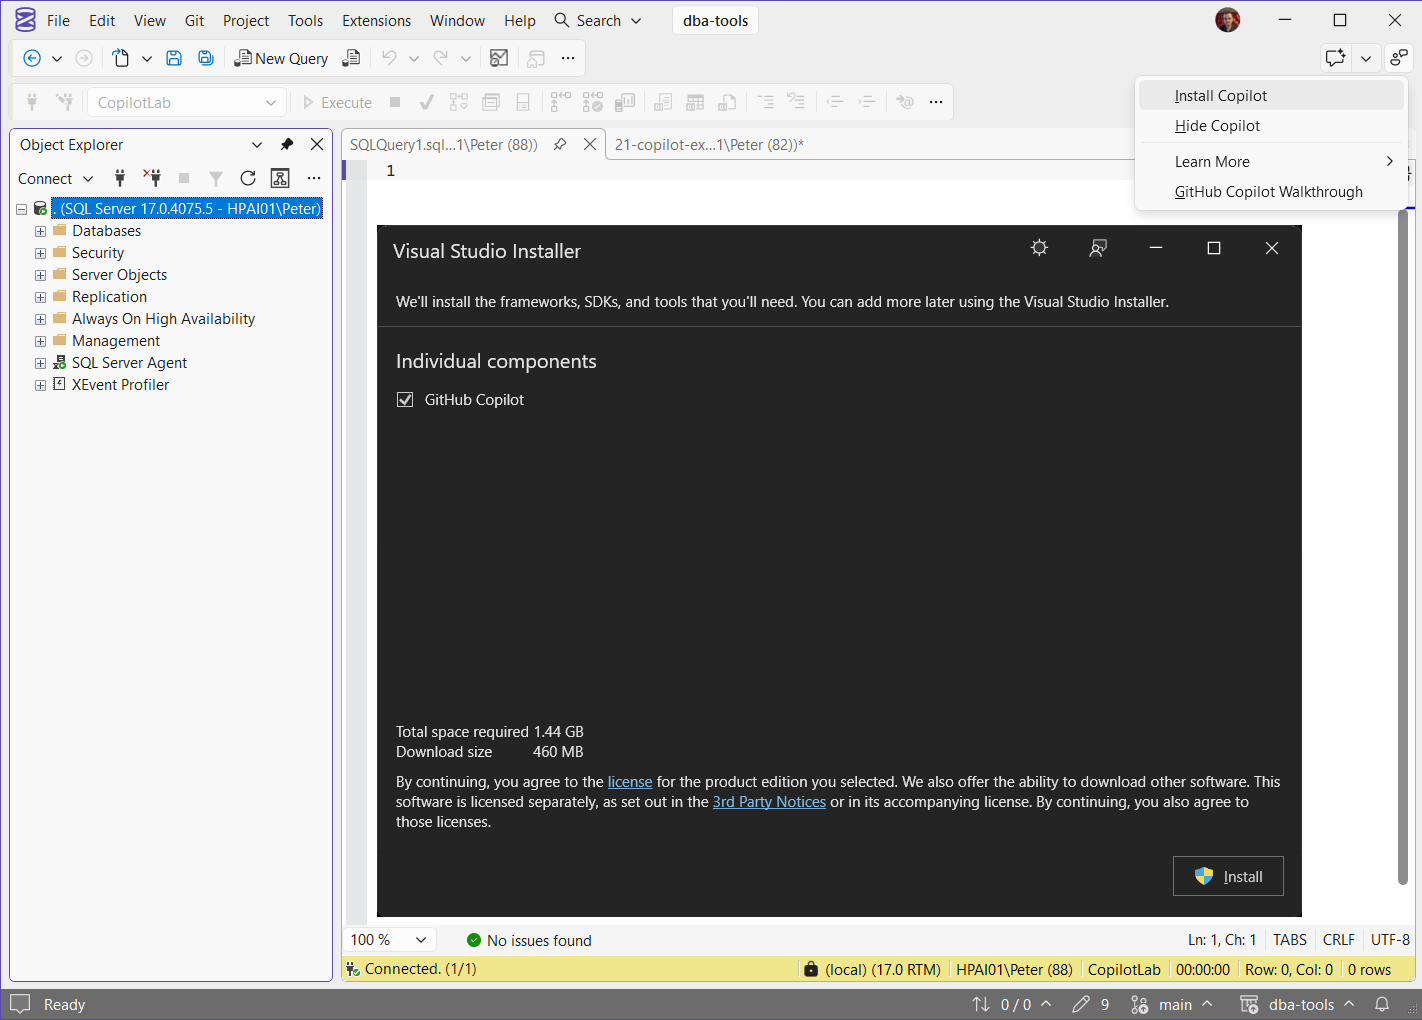Pin the SQLQuery1.sql tab
Viewport: 1422px width, 1020px height.
click(560, 144)
